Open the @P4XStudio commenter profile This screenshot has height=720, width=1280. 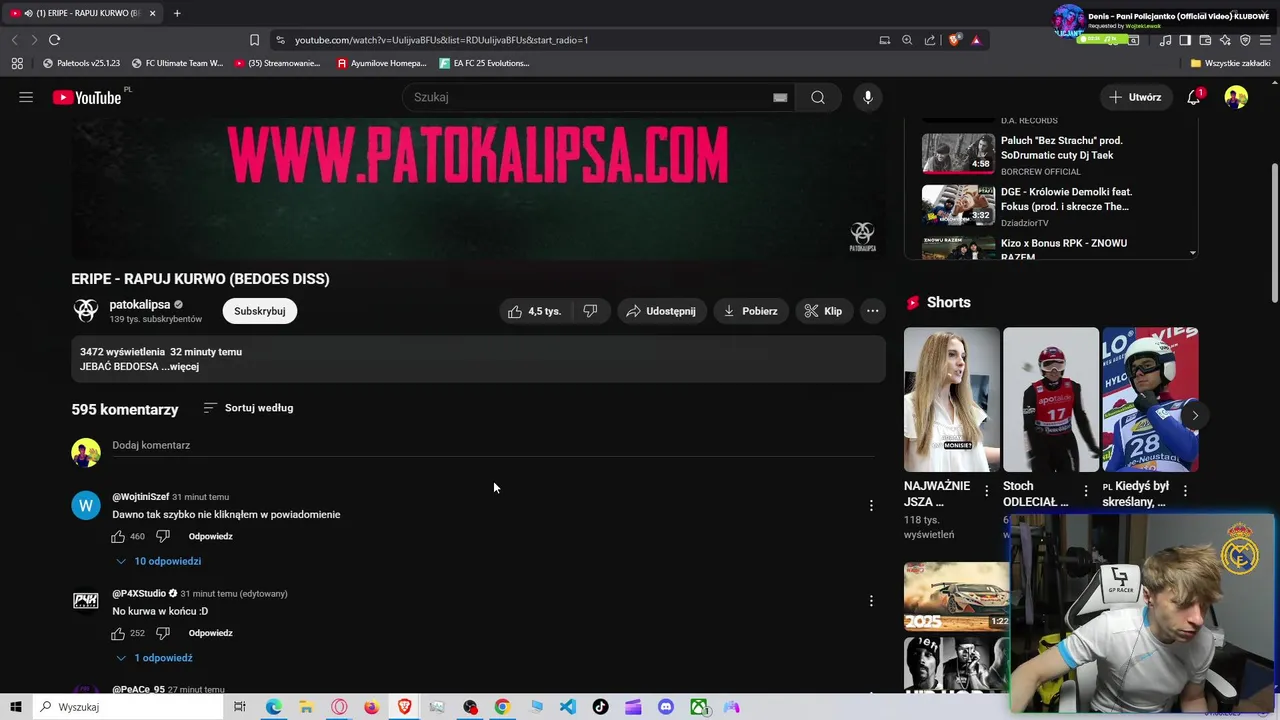tap(139, 593)
